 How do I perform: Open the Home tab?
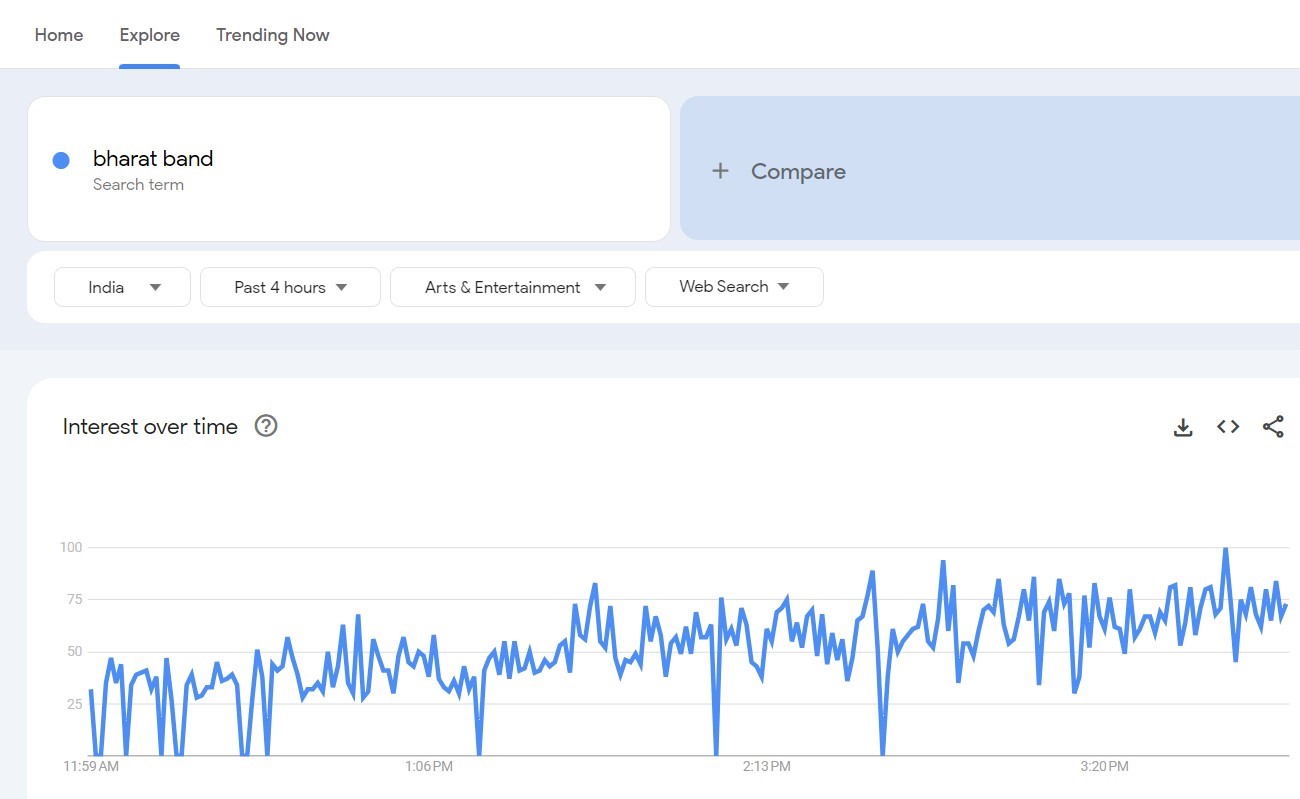59,35
